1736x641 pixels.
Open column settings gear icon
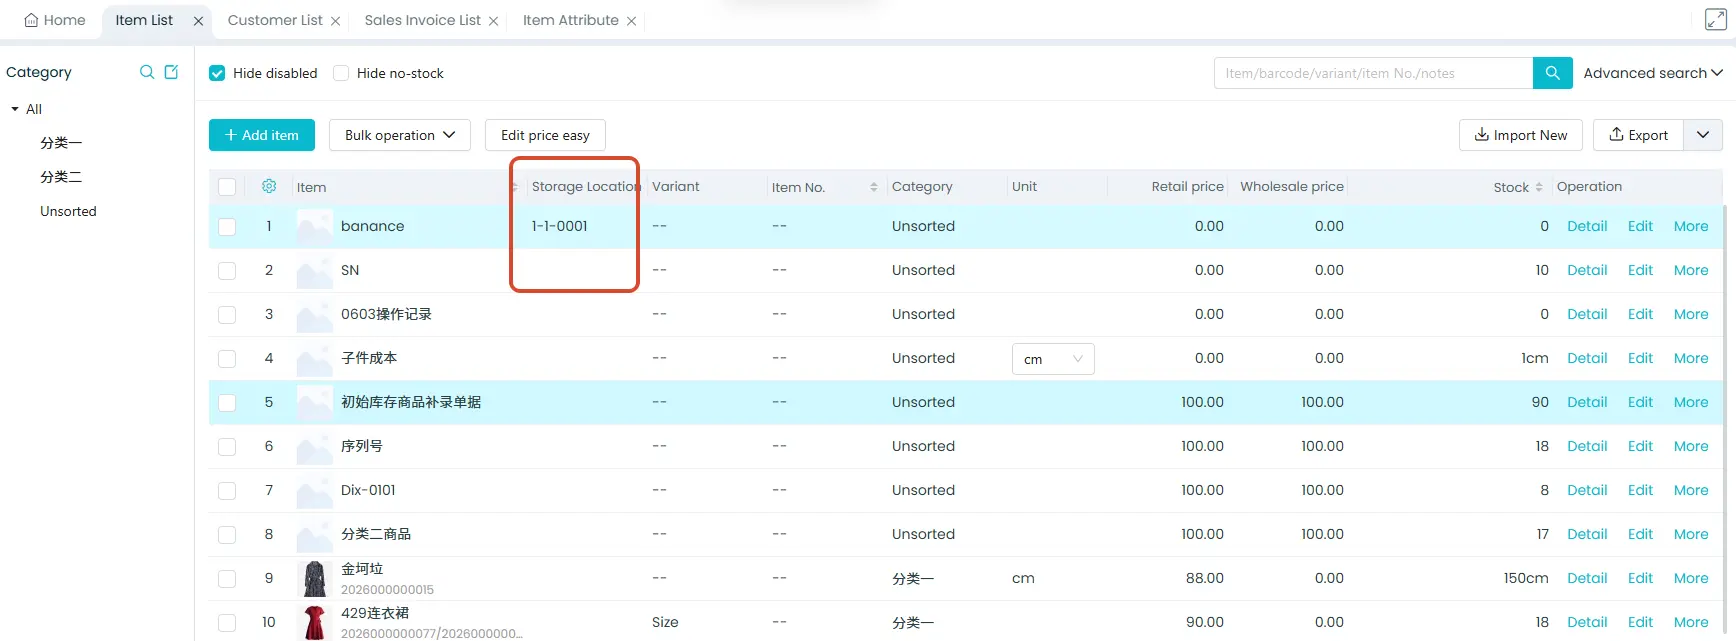coord(269,186)
